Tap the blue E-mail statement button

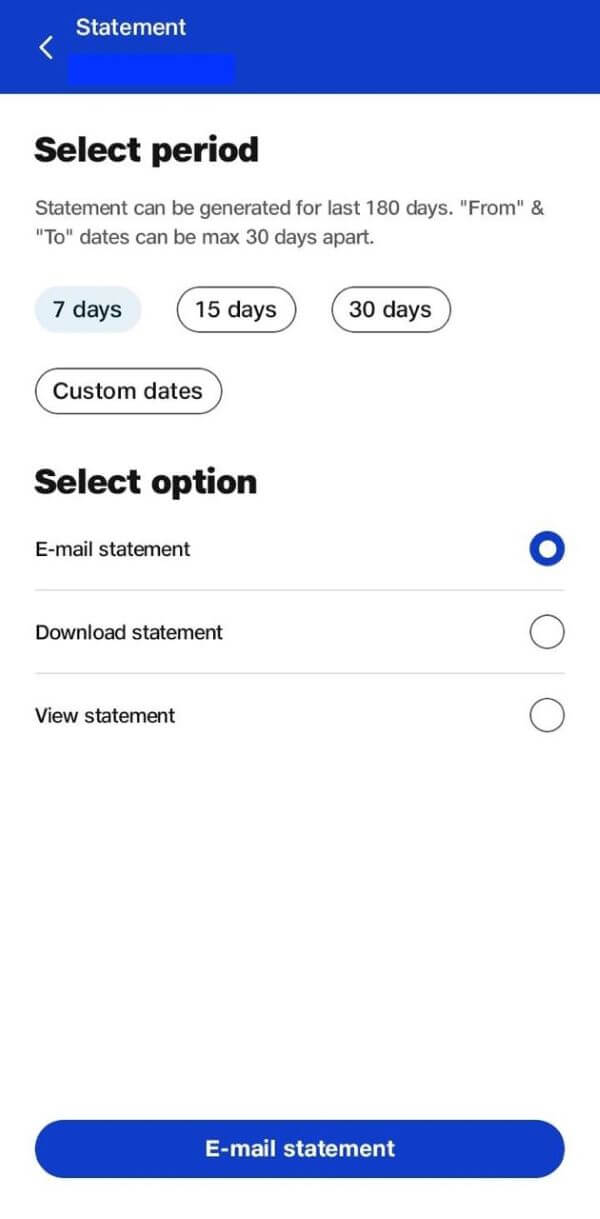[x=299, y=1148]
